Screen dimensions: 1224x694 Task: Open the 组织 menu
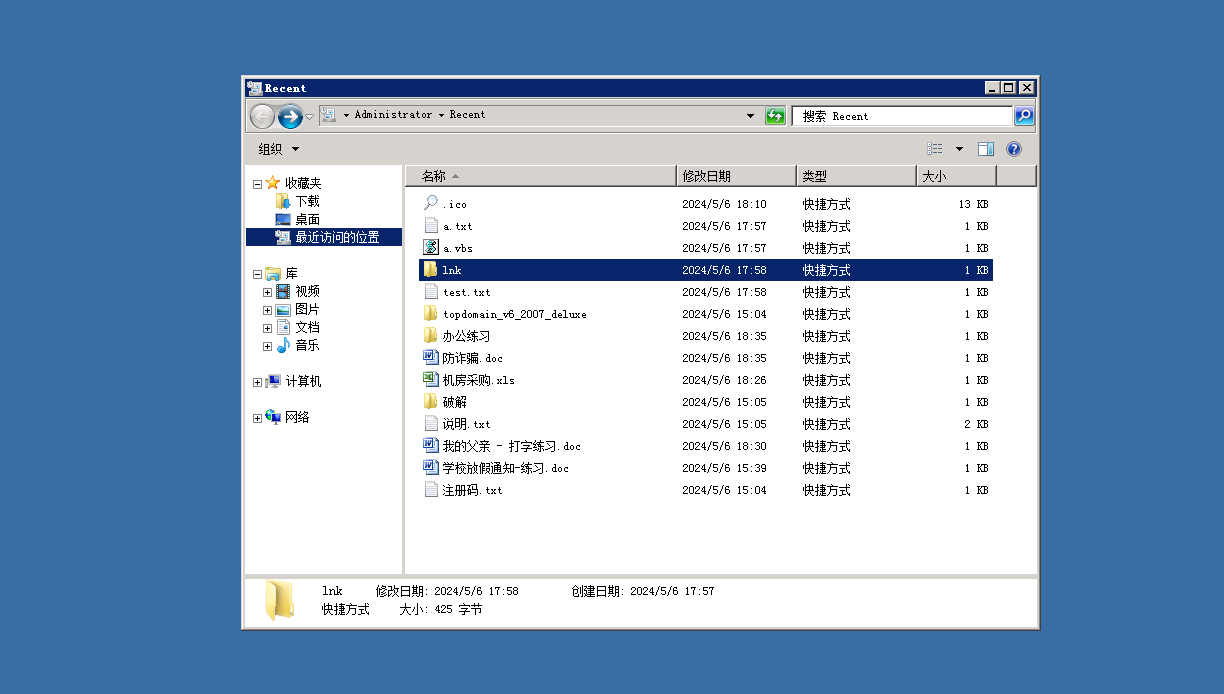pyautogui.click(x=278, y=149)
